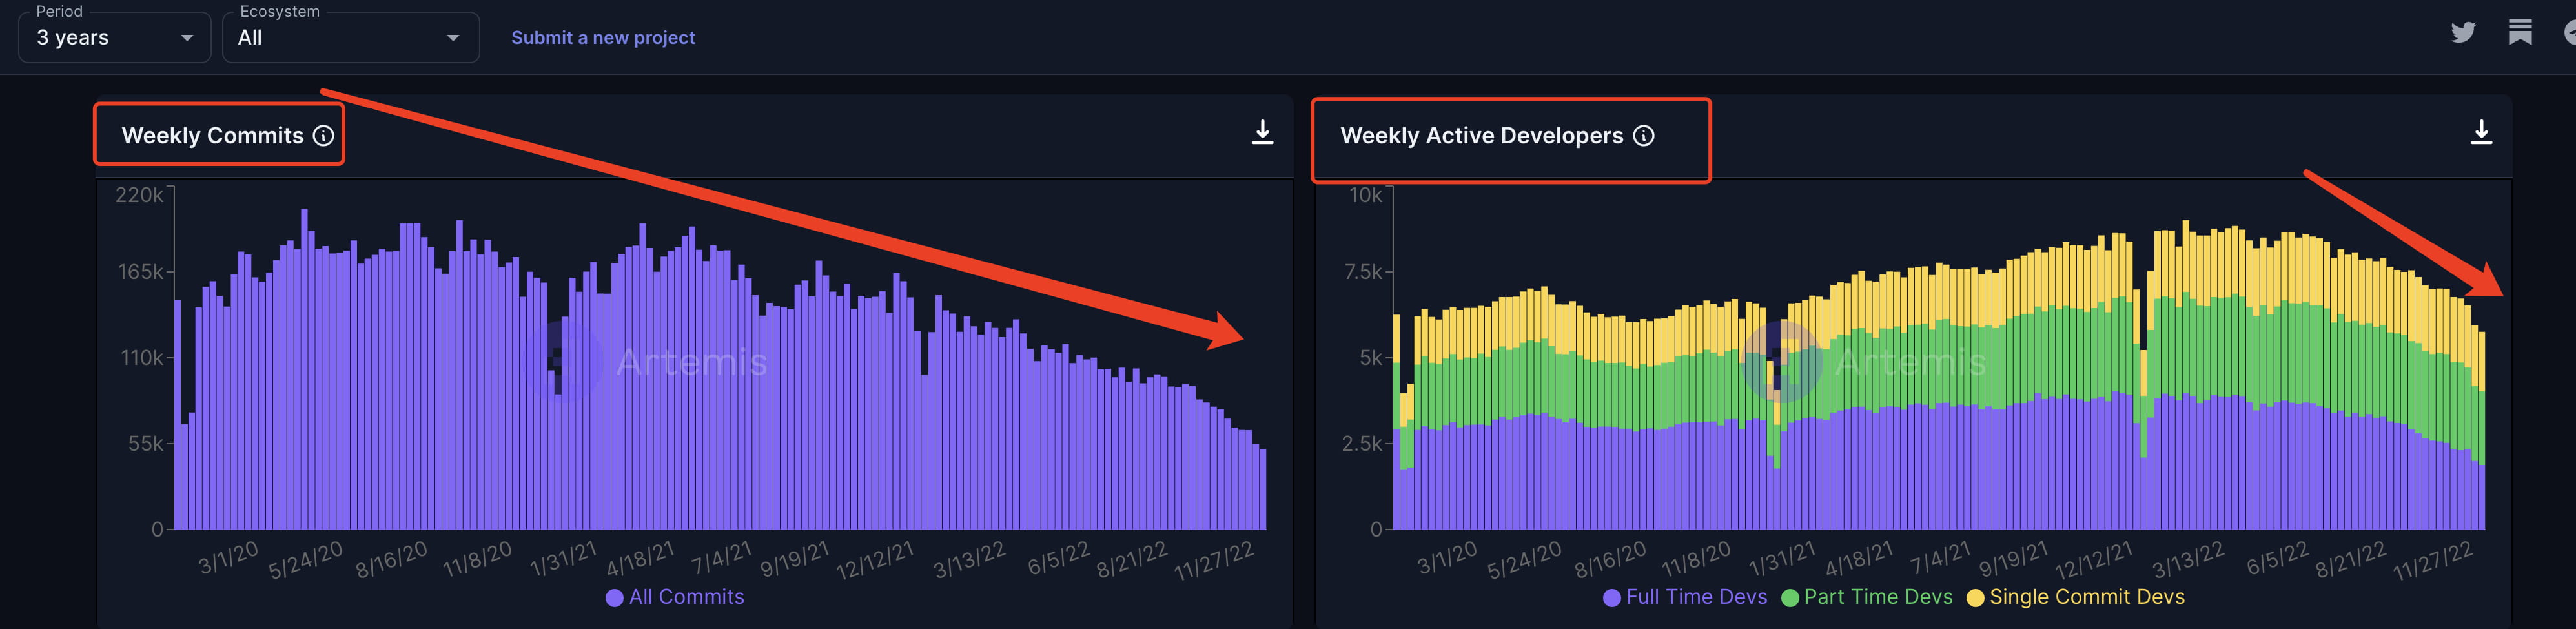
Task: Click the 5/24/20 date label on developers chart
Action: click(1524, 561)
